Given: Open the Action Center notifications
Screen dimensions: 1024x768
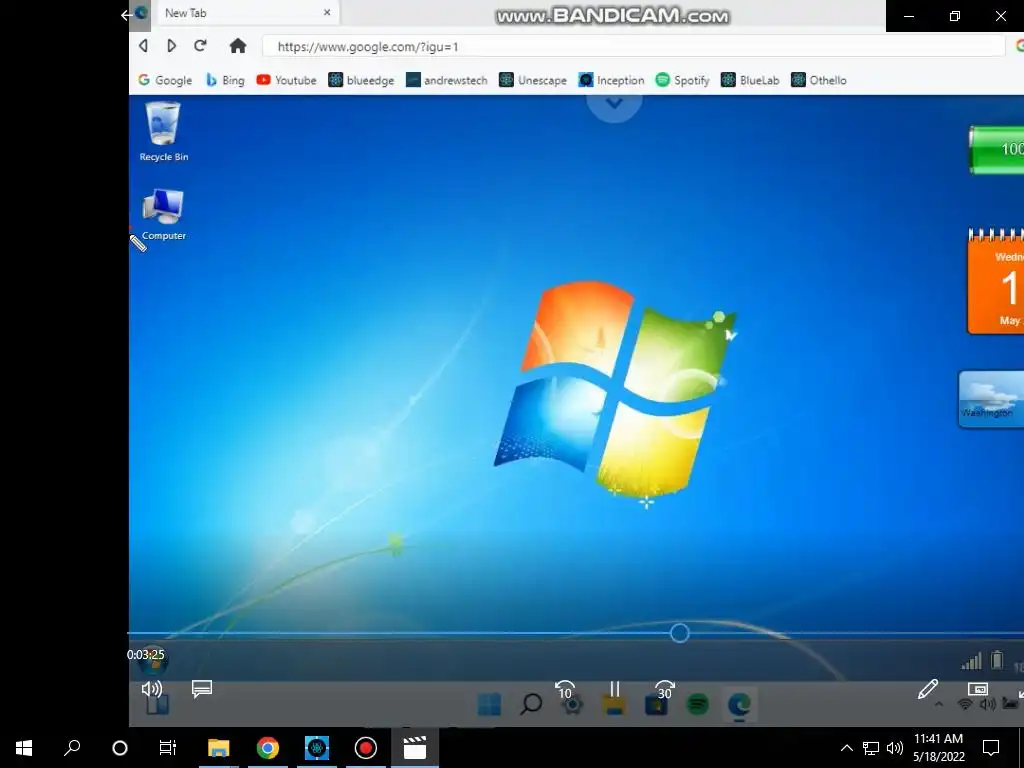Looking at the screenshot, I should click(991, 748).
